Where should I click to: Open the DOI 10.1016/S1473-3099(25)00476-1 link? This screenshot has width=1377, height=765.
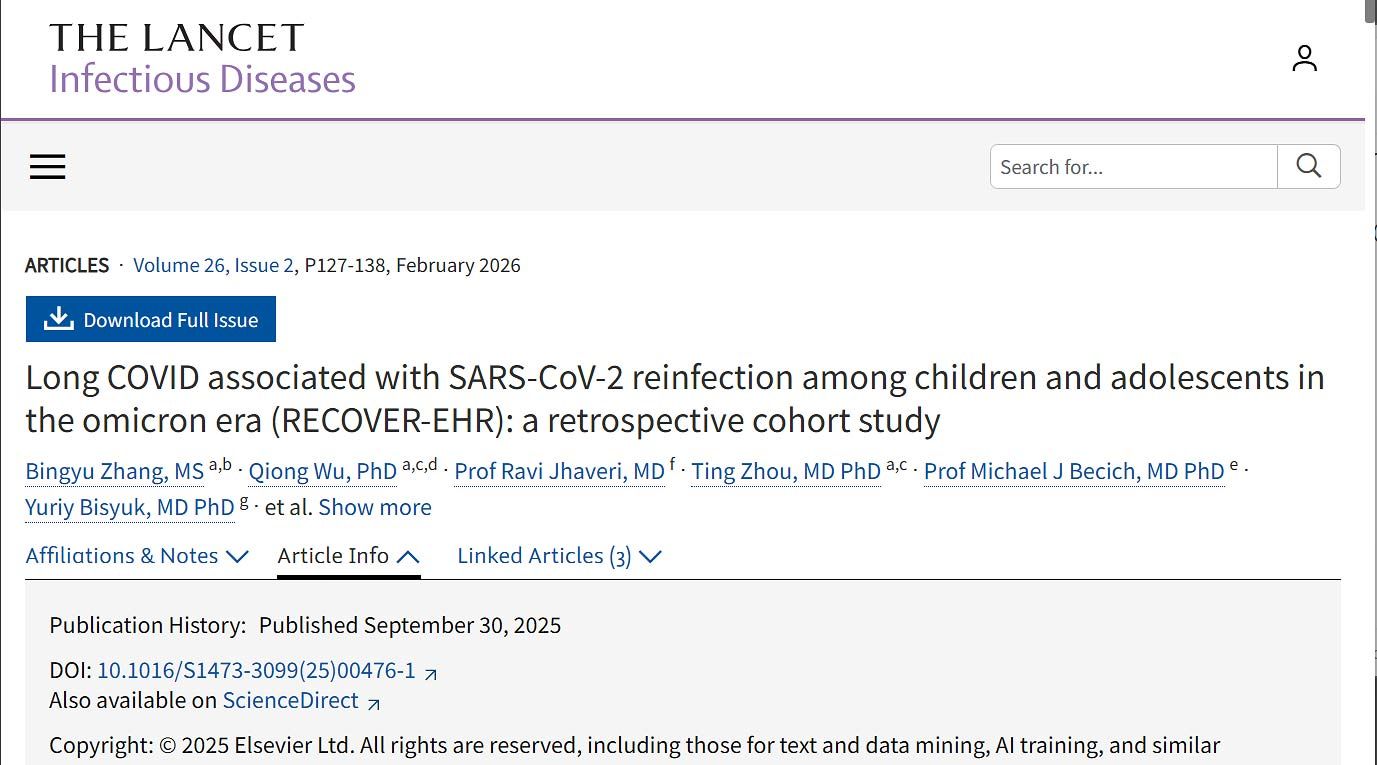(256, 670)
